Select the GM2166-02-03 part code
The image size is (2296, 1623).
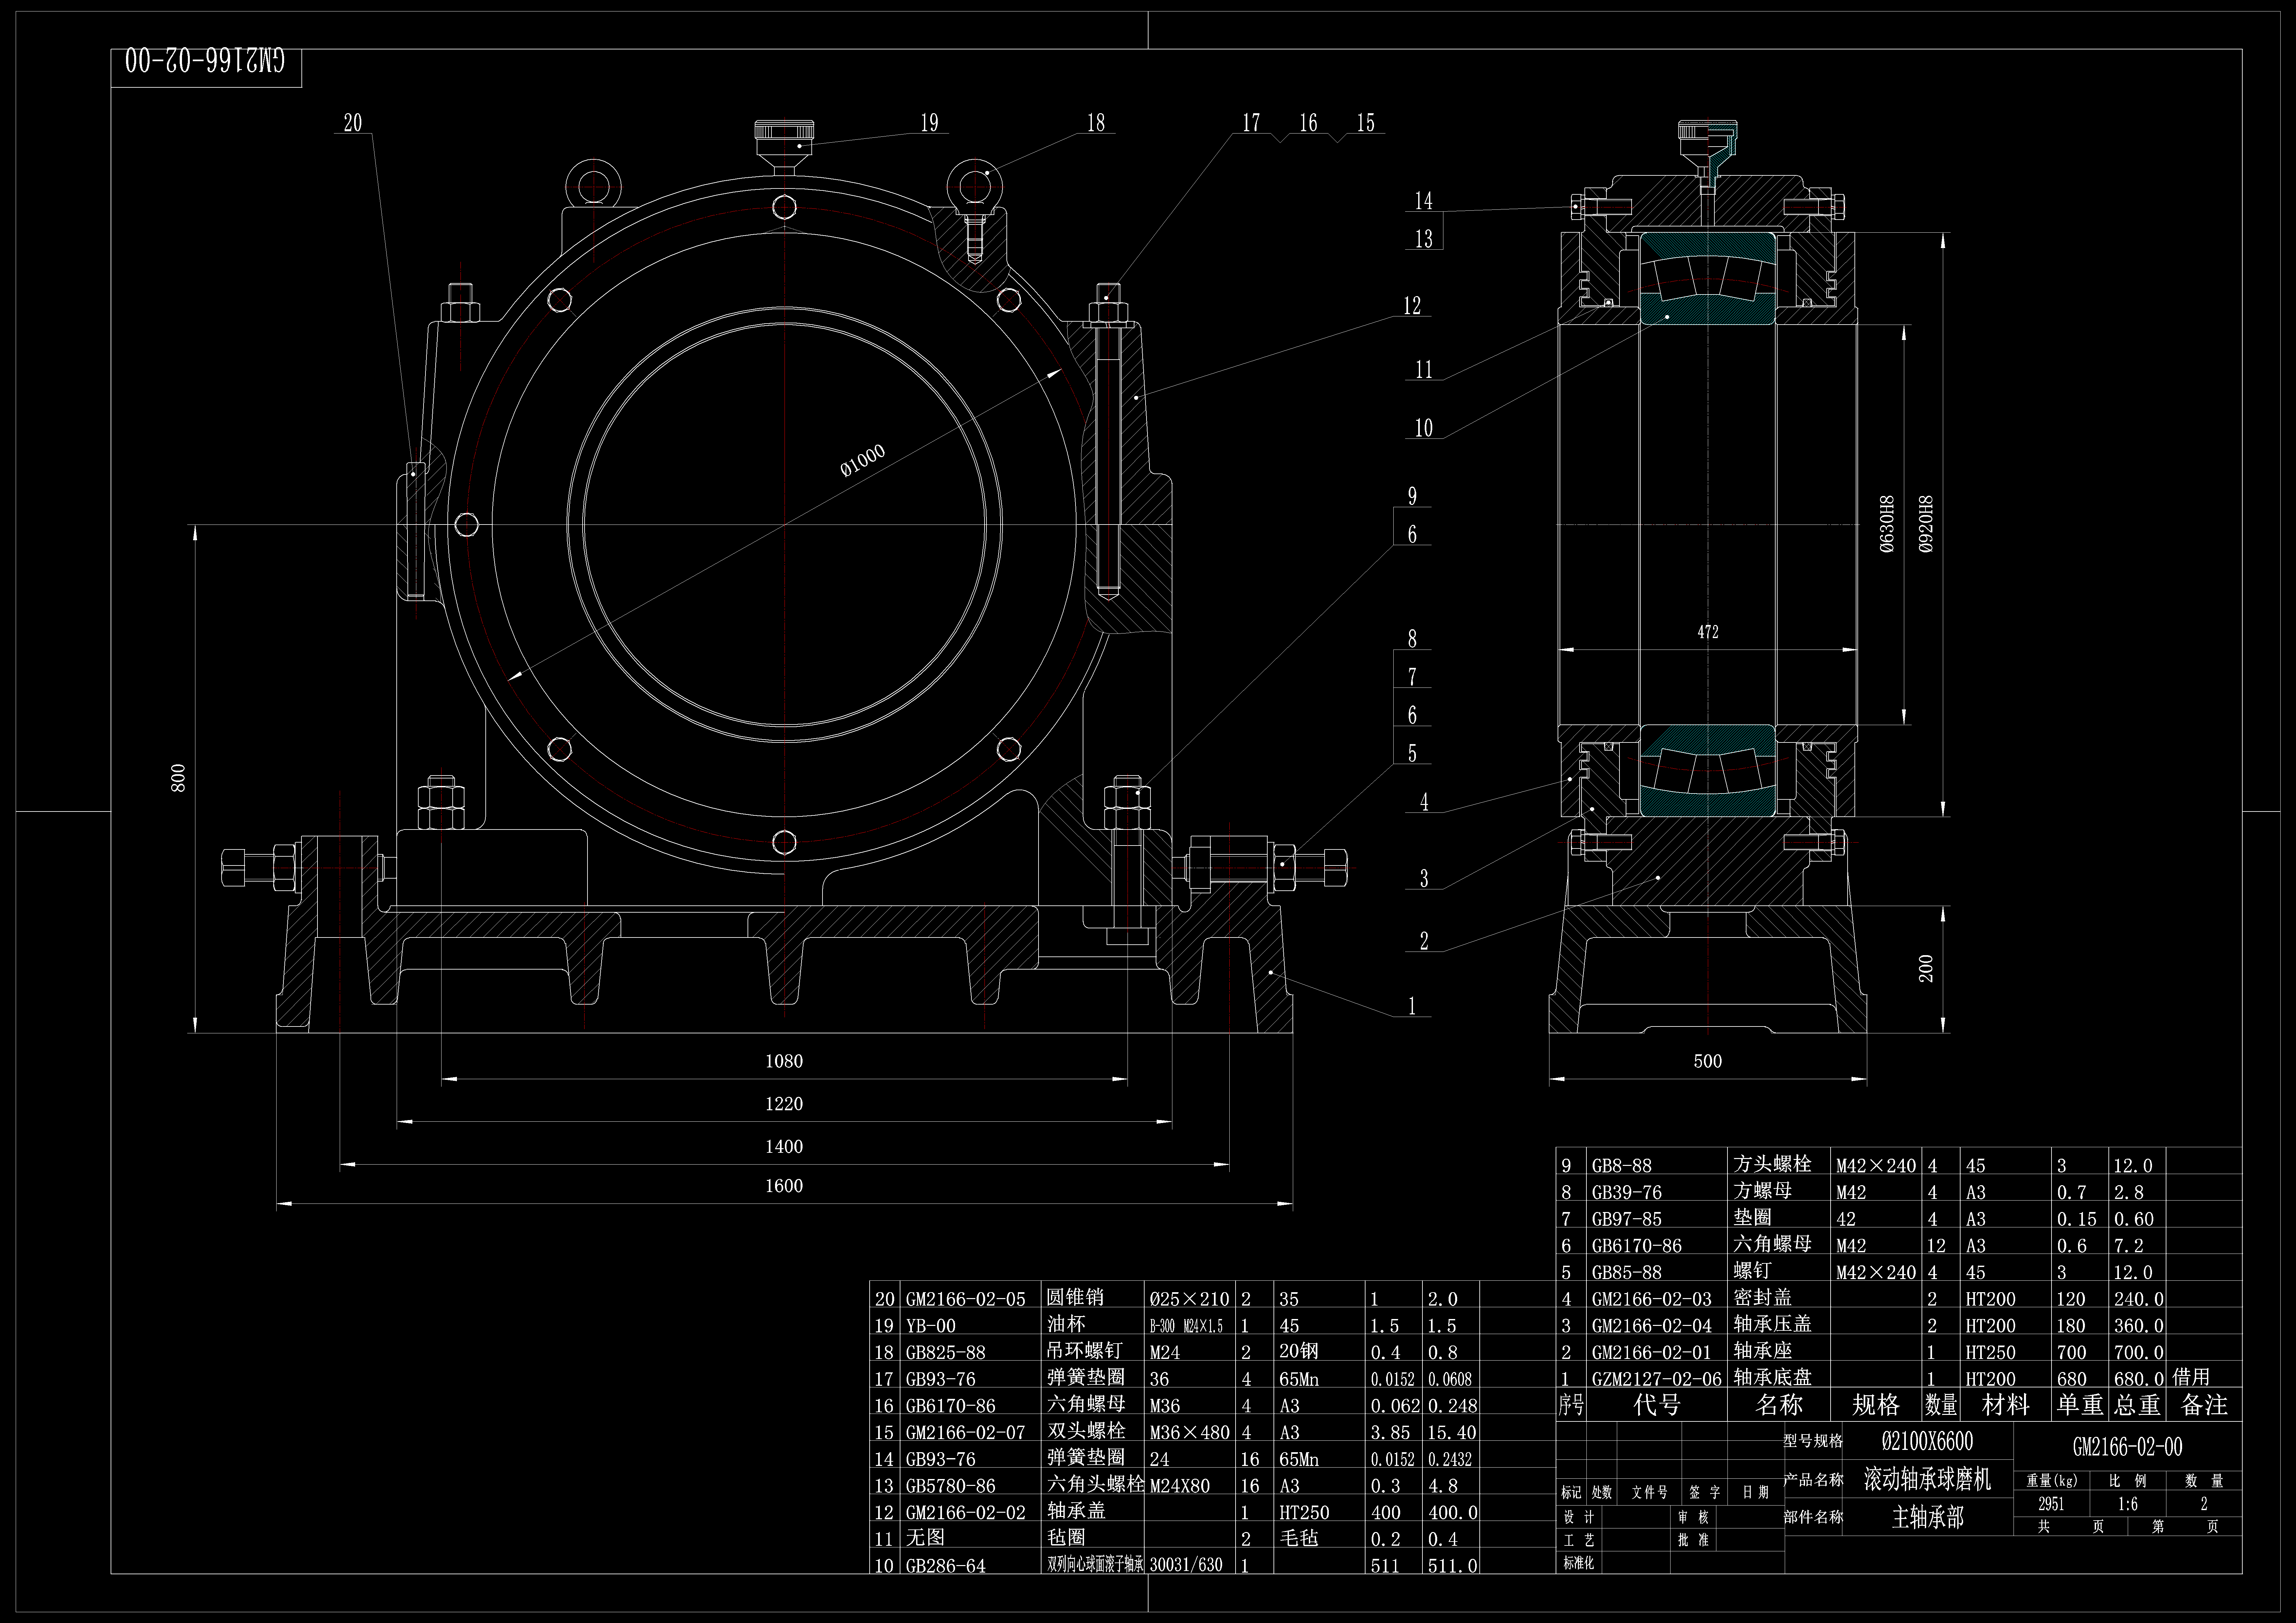click(x=1652, y=1299)
